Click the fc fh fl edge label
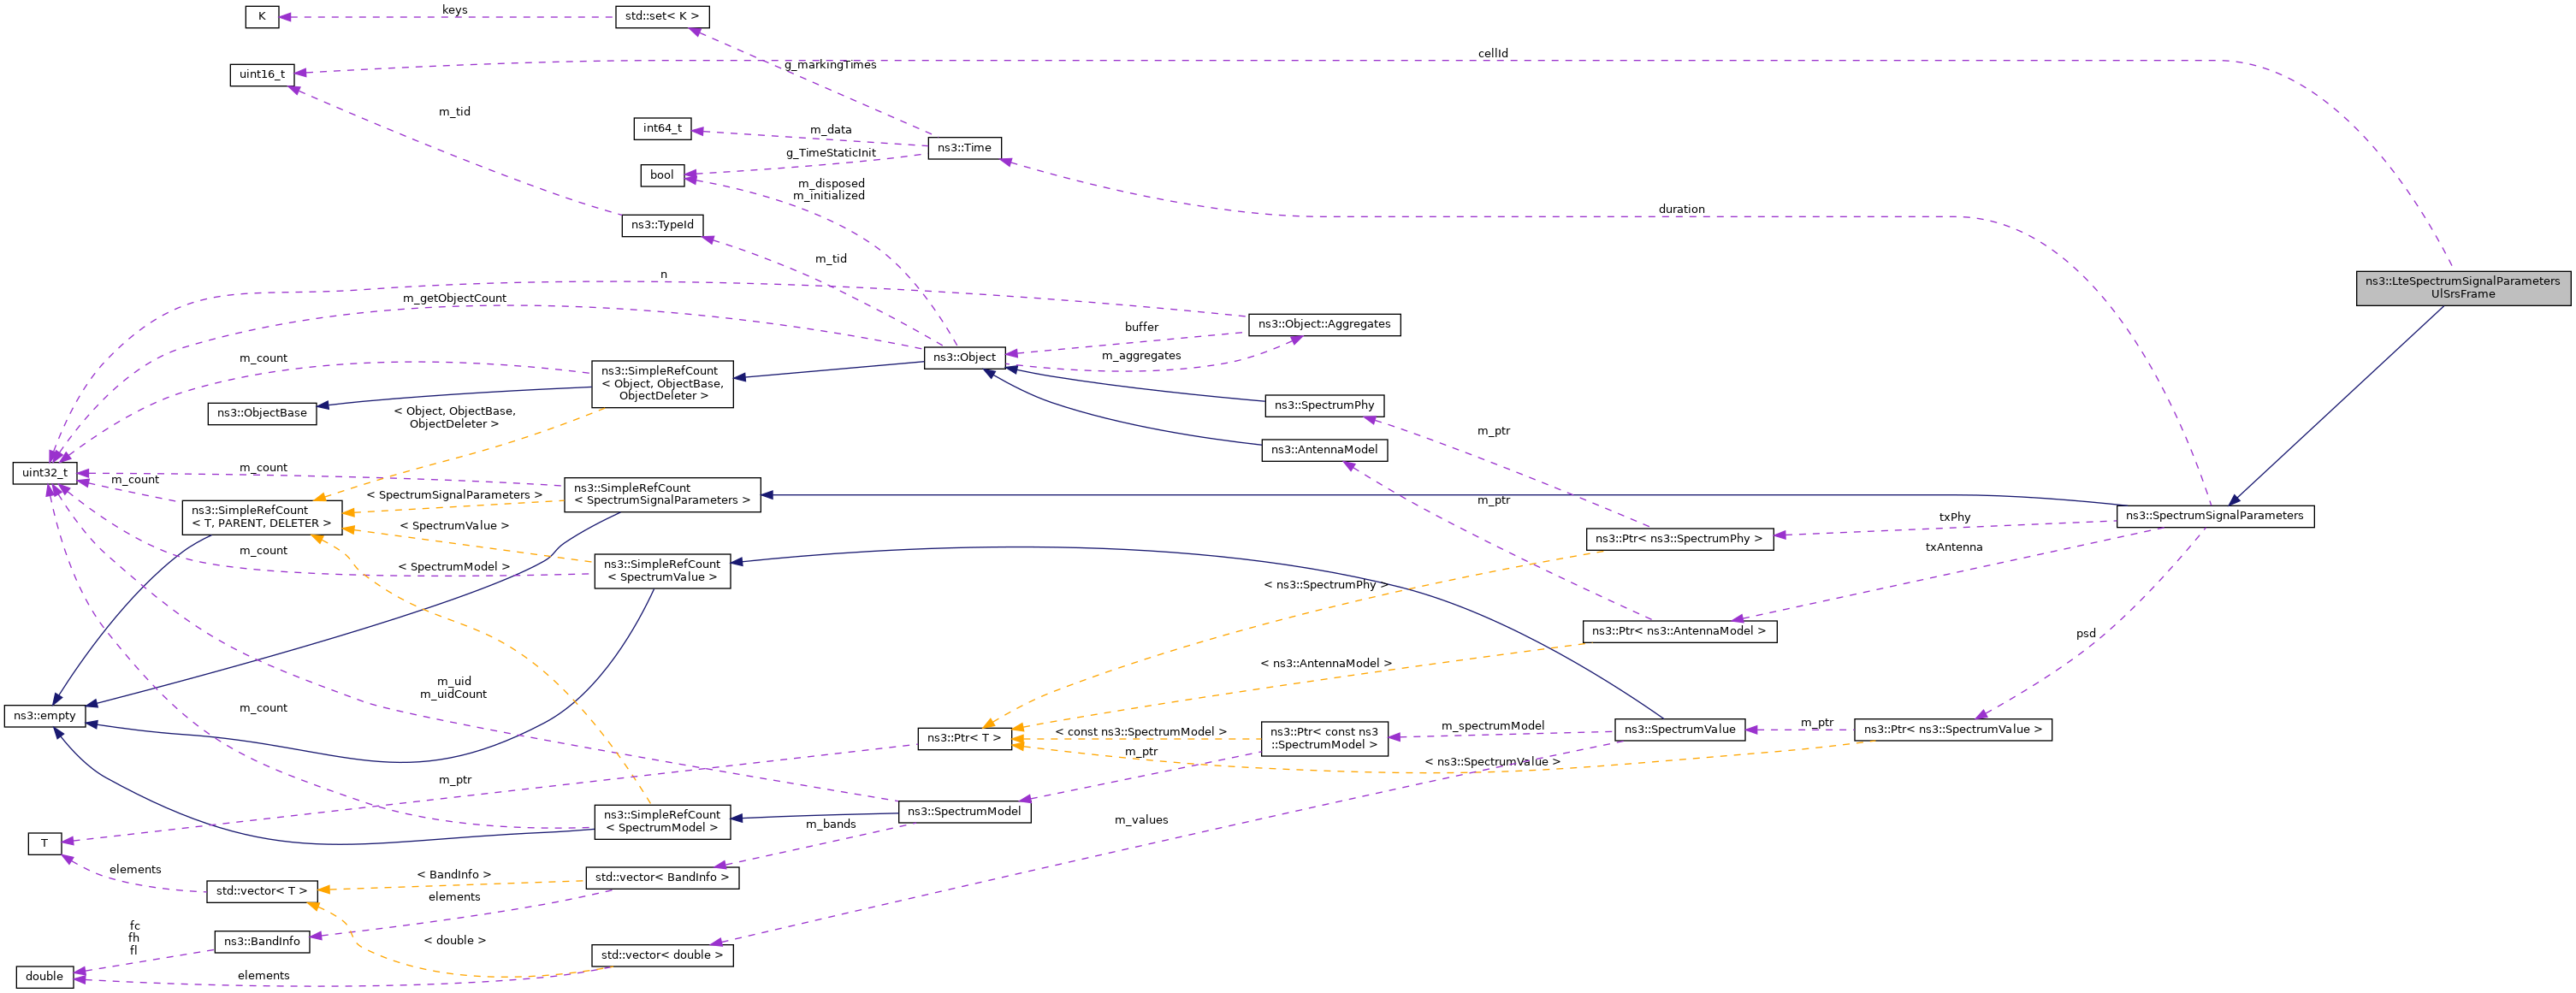2576x993 pixels. point(134,938)
